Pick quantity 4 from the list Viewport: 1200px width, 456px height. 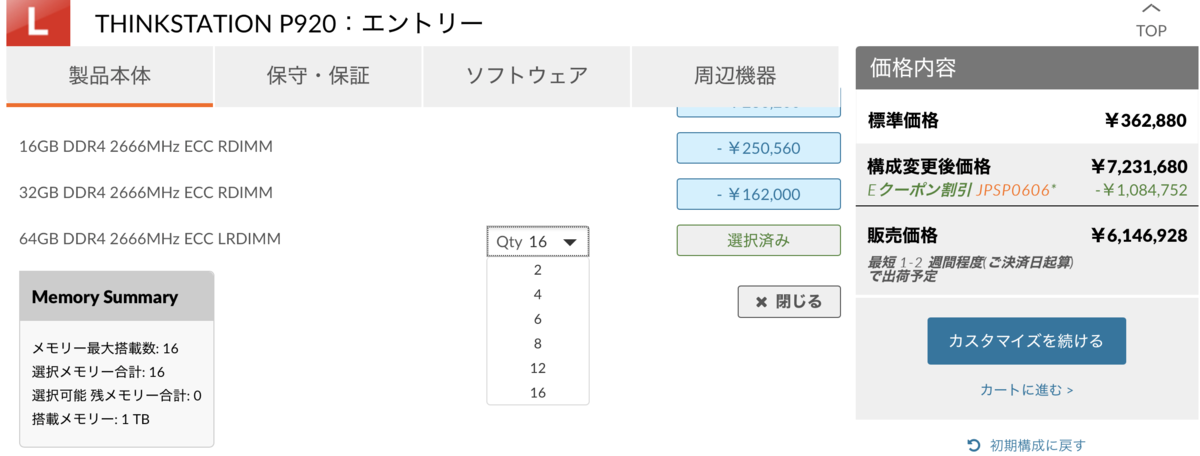coord(538,294)
